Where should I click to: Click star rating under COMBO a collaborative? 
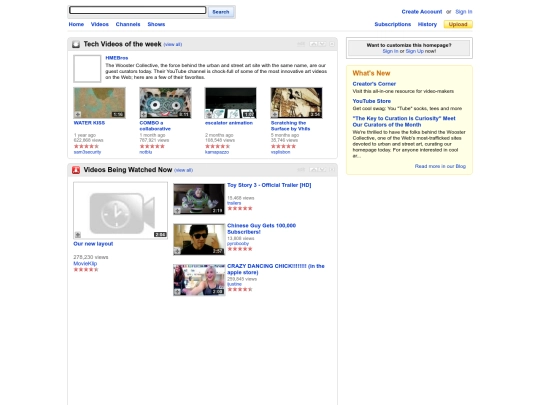tap(152, 146)
